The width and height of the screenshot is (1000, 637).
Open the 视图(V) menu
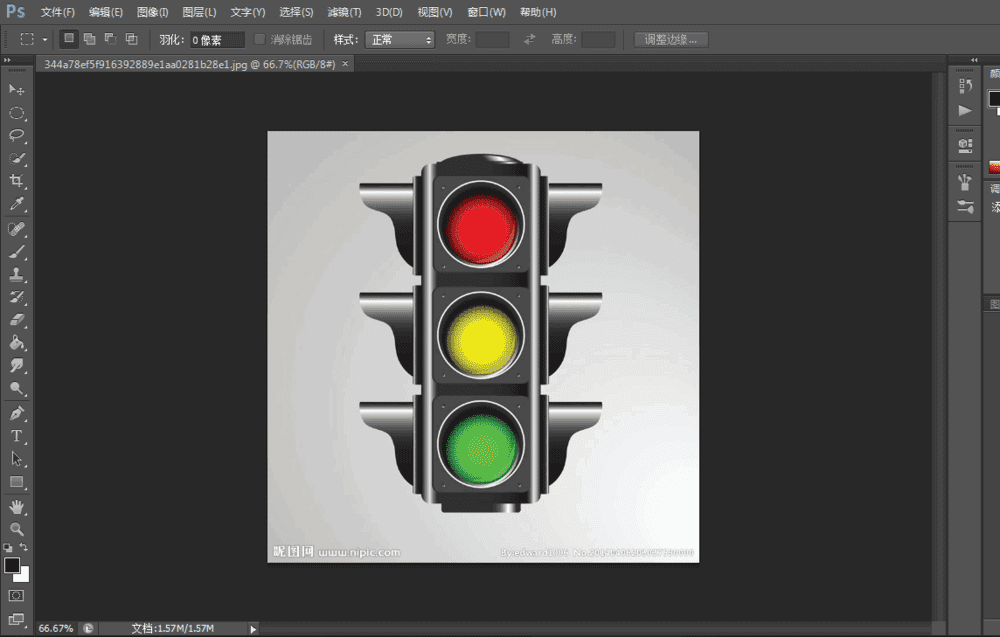click(x=435, y=12)
